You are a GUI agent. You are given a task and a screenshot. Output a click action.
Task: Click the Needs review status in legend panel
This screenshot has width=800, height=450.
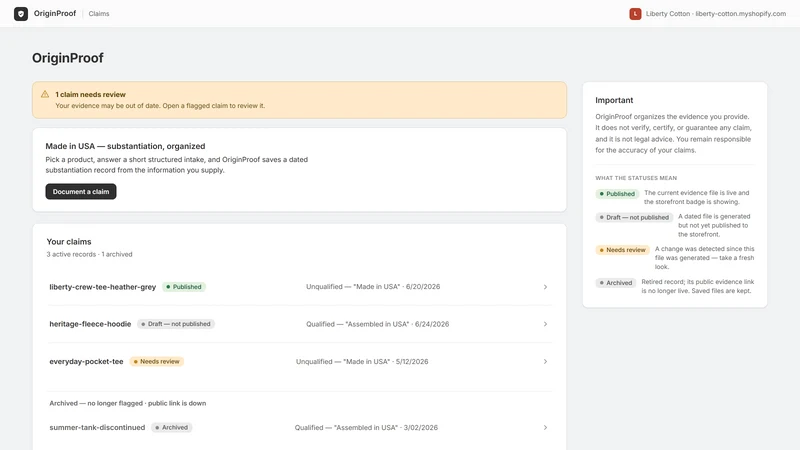point(622,250)
